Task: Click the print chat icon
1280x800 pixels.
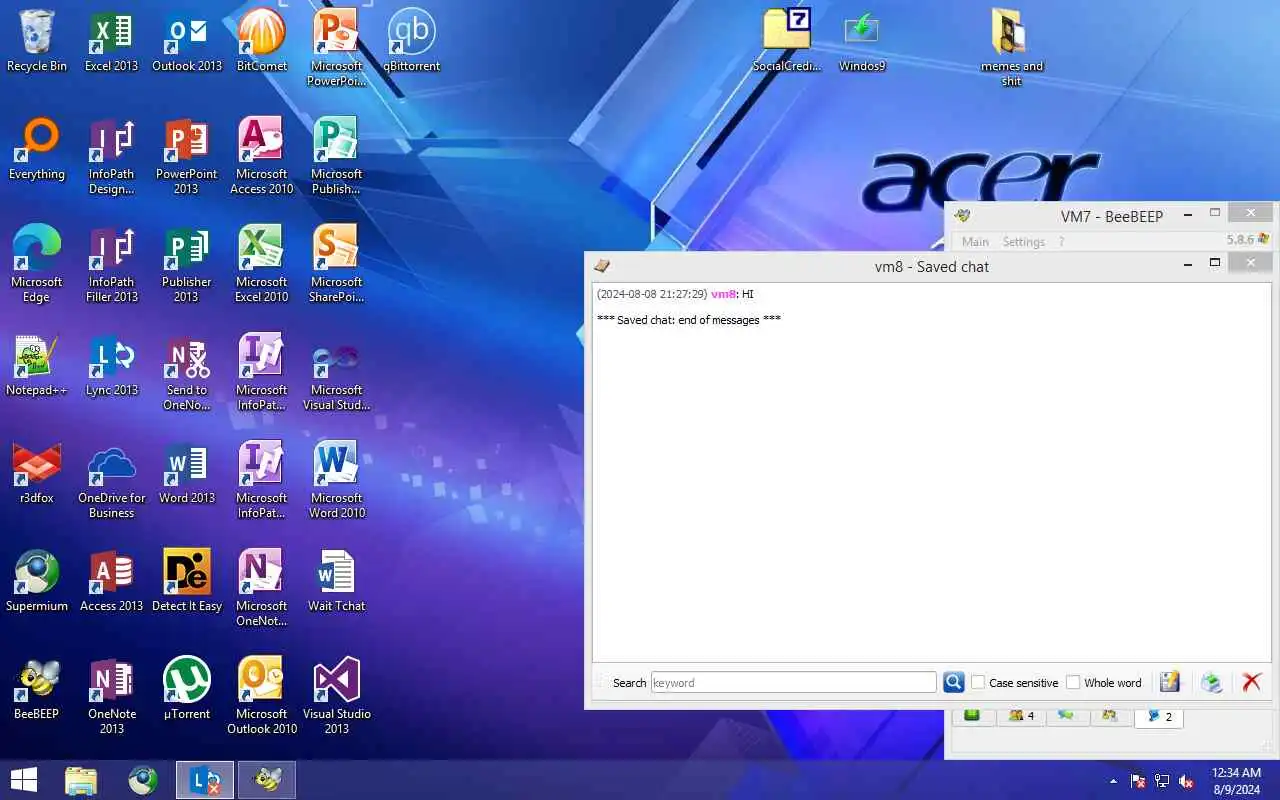Action: pos(1212,682)
